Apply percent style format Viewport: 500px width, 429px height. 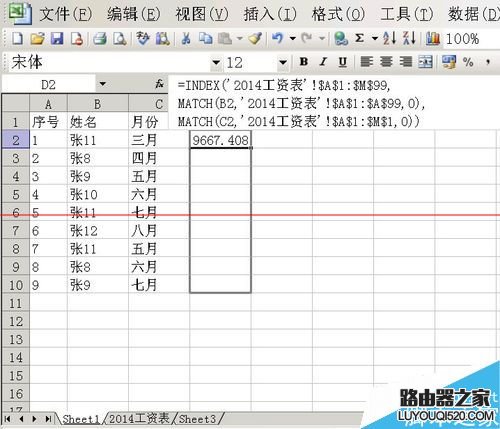click(468, 62)
